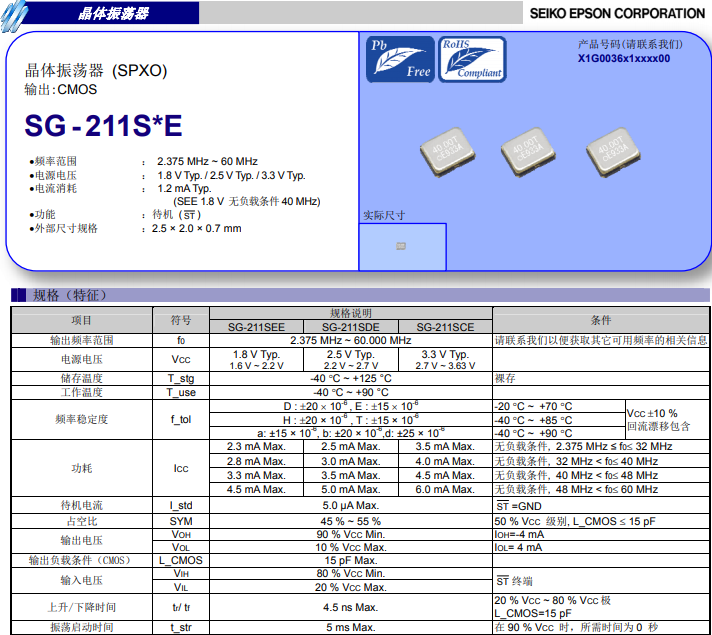Click the SG-211S*E model heading

coord(104,126)
